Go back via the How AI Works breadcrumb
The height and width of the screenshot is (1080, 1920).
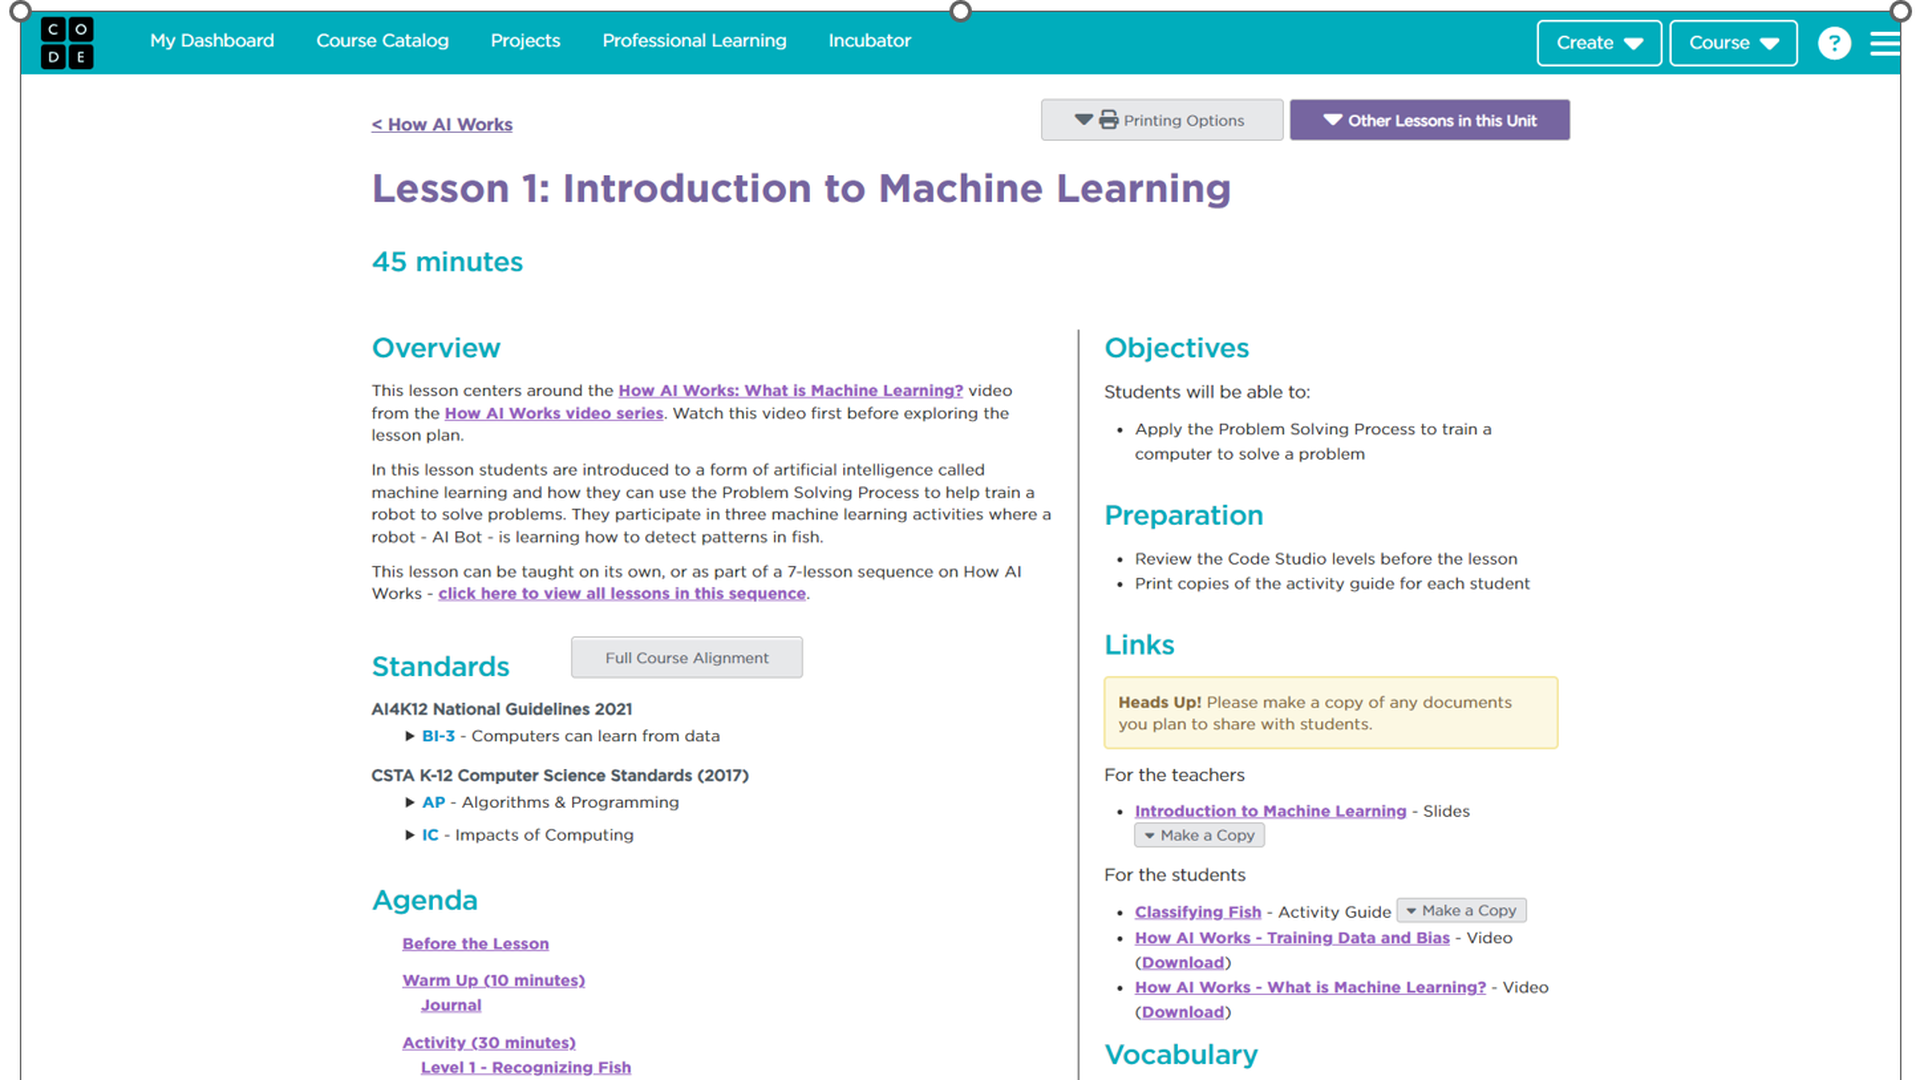point(441,124)
